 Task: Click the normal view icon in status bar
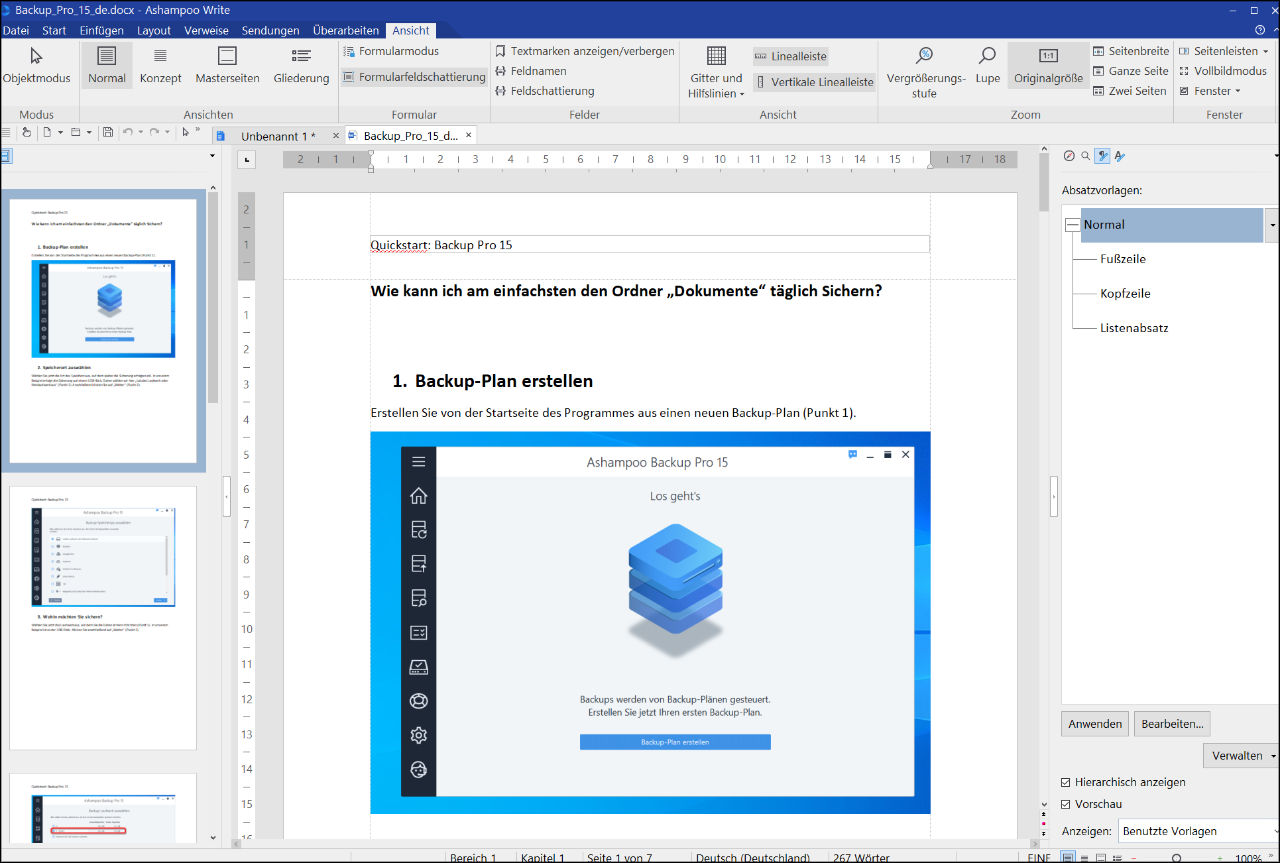point(1069,858)
